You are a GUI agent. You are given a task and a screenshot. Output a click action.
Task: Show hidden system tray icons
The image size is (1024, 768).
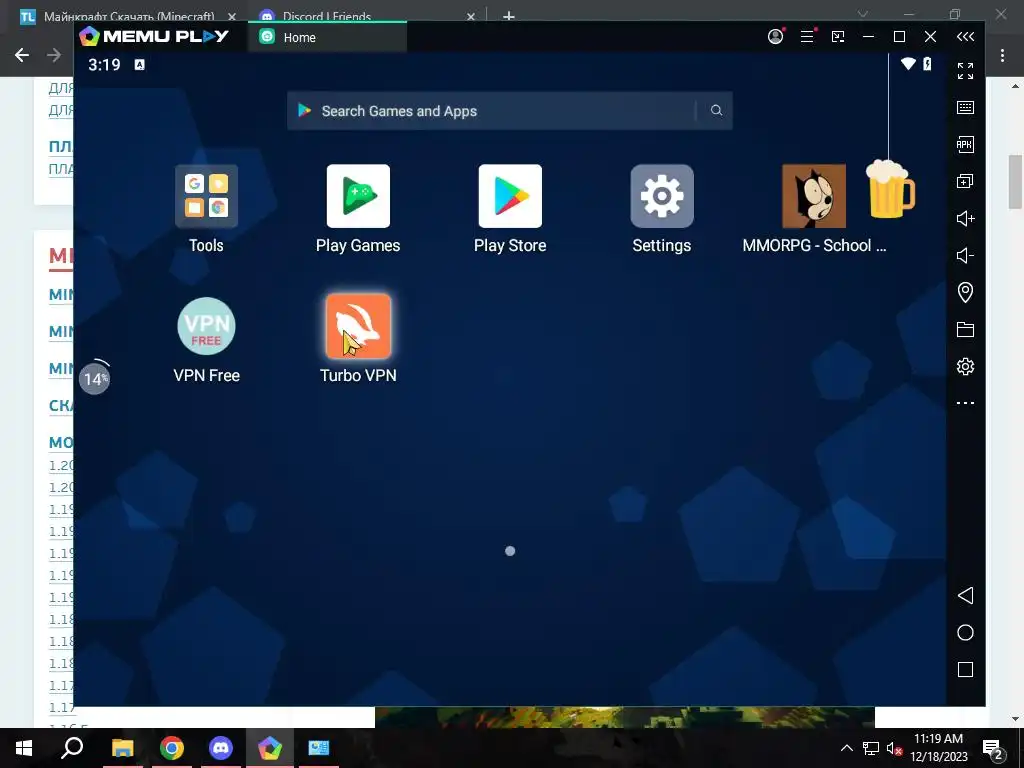tap(846, 748)
